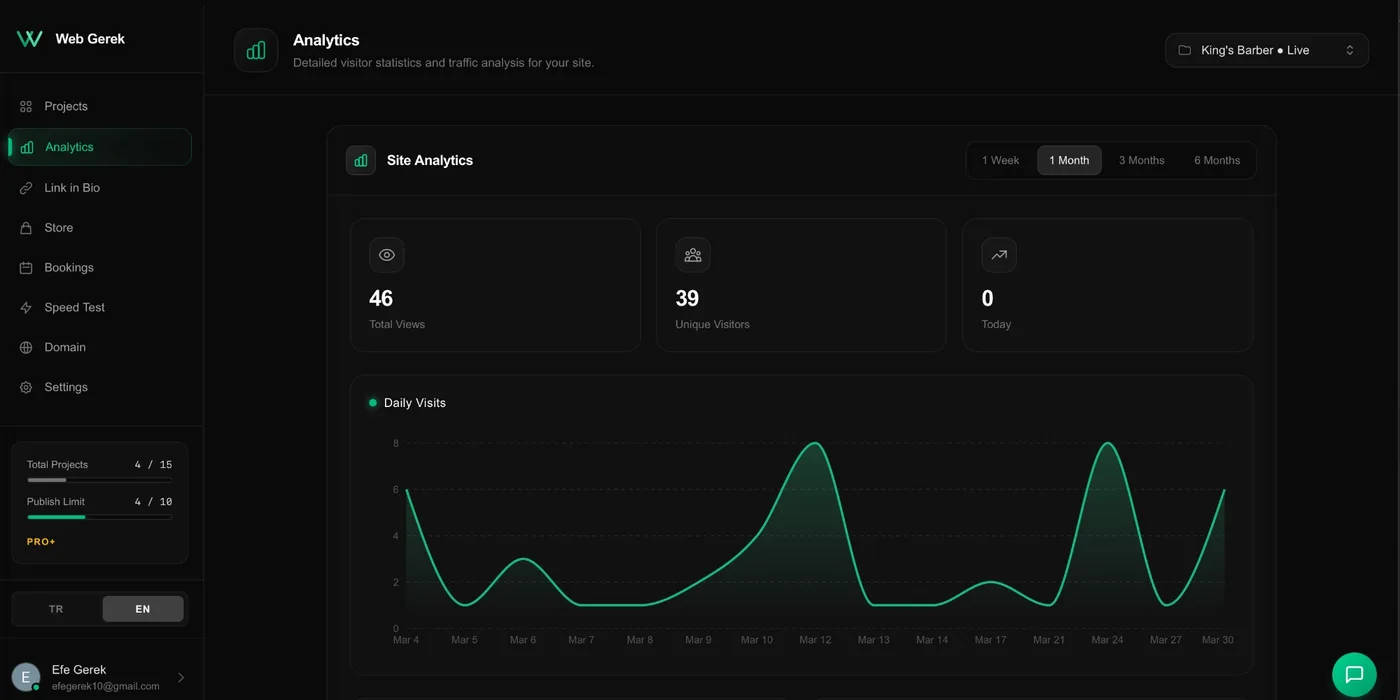Expand the Efe Gerek account chevron
Screen dimensions: 1400x700
click(x=181, y=676)
